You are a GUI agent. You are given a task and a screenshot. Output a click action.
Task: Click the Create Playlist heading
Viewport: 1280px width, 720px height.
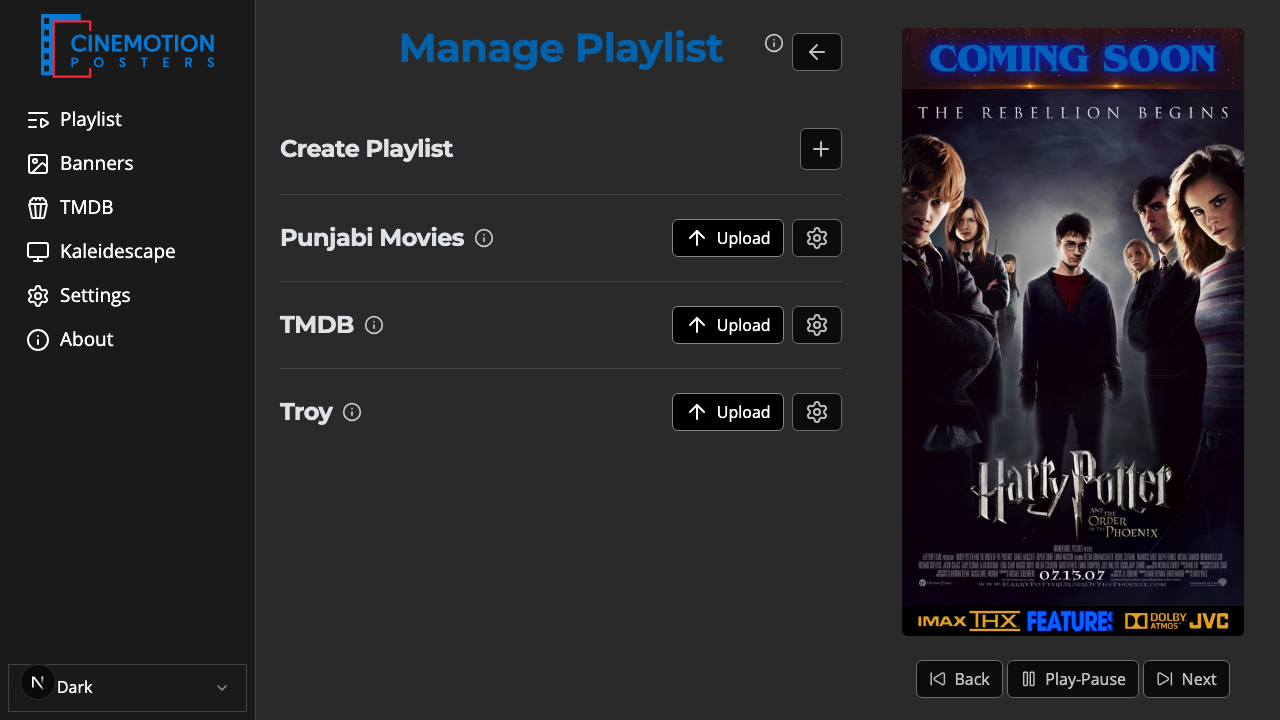point(366,149)
